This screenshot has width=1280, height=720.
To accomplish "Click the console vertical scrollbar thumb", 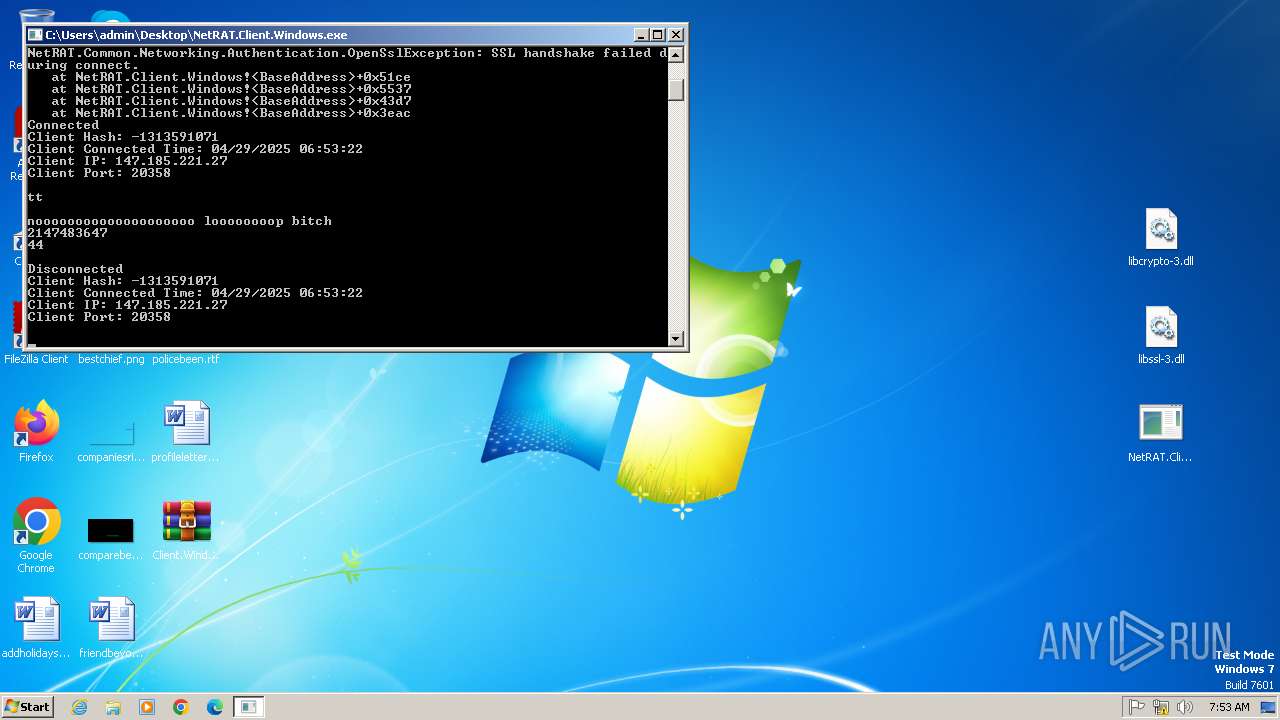I will 676,89.
